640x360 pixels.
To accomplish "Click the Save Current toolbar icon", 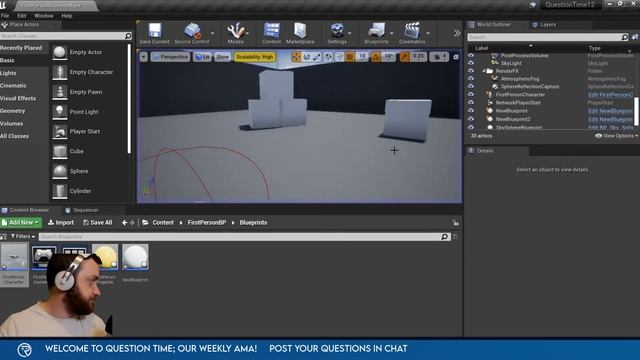I will pos(154,33).
